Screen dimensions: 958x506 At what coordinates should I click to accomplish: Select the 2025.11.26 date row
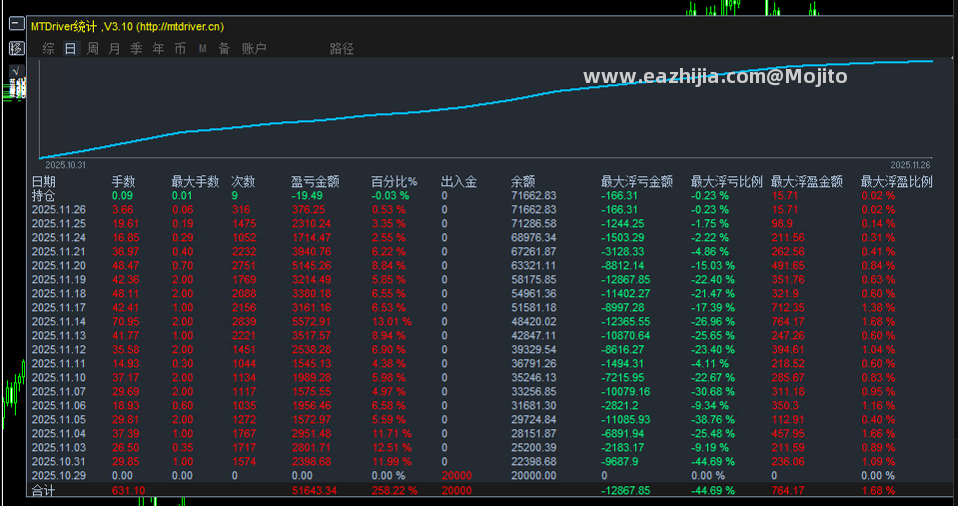(x=59, y=210)
